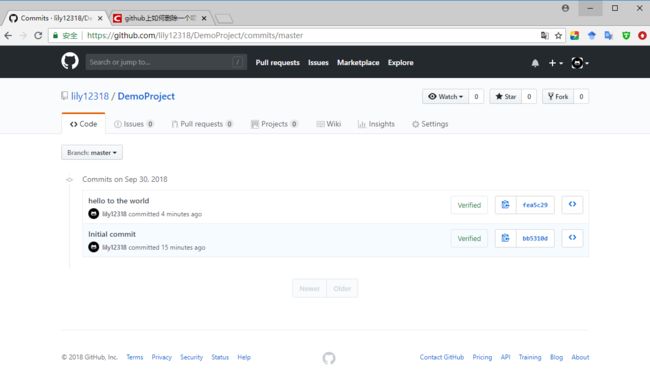Viewport: 650px width, 375px height.
Task: Open the Training footer link
Action: 530,357
